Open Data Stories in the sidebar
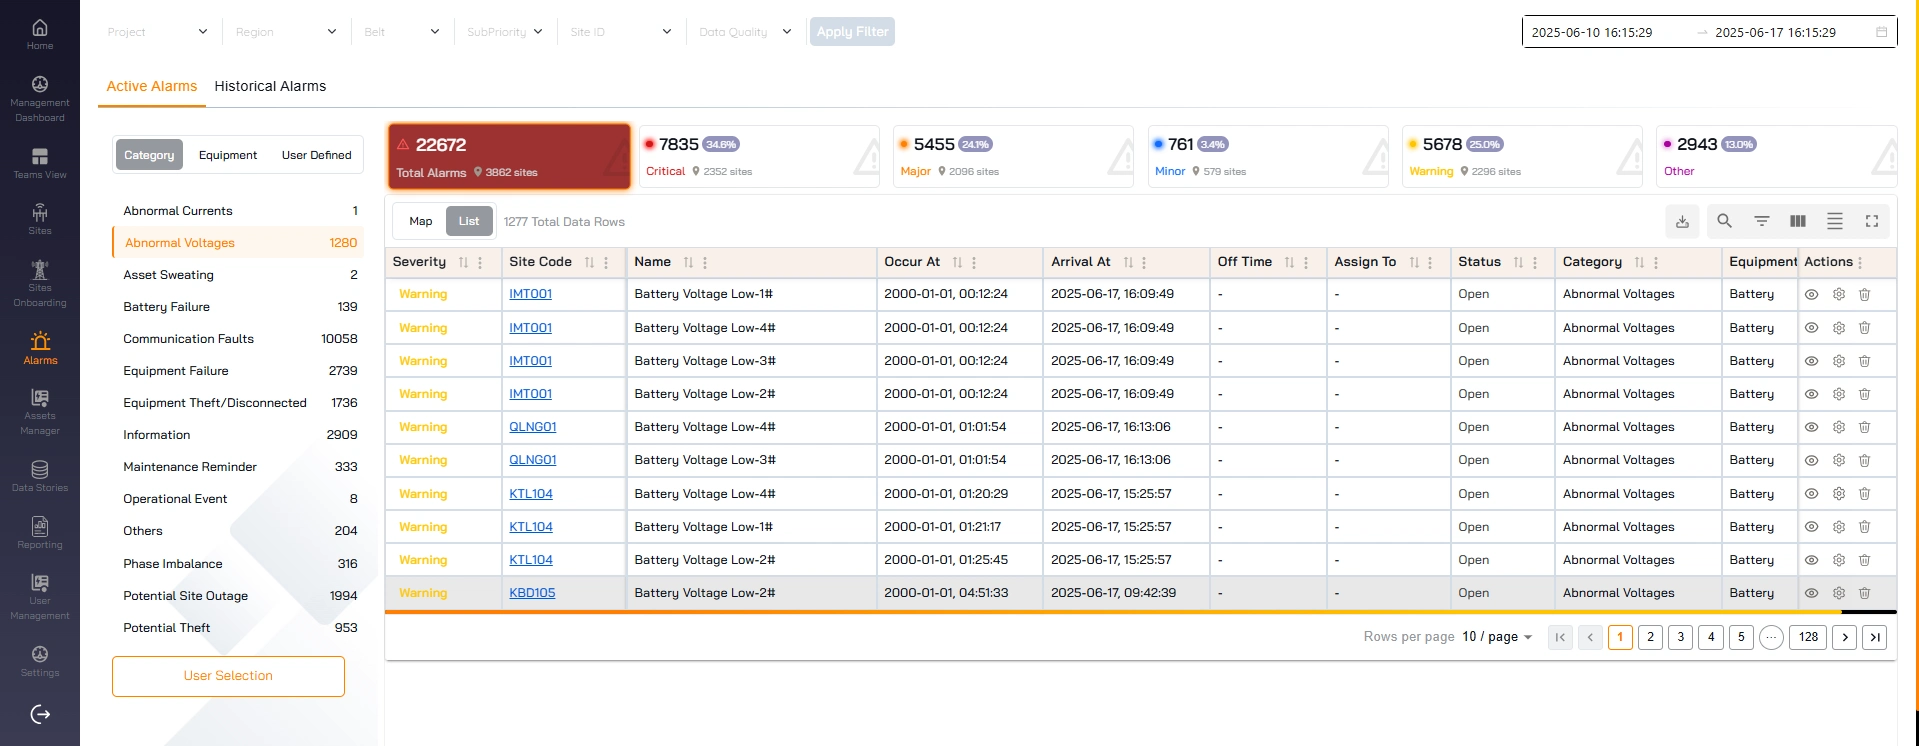This screenshot has width=1919, height=746. click(40, 476)
